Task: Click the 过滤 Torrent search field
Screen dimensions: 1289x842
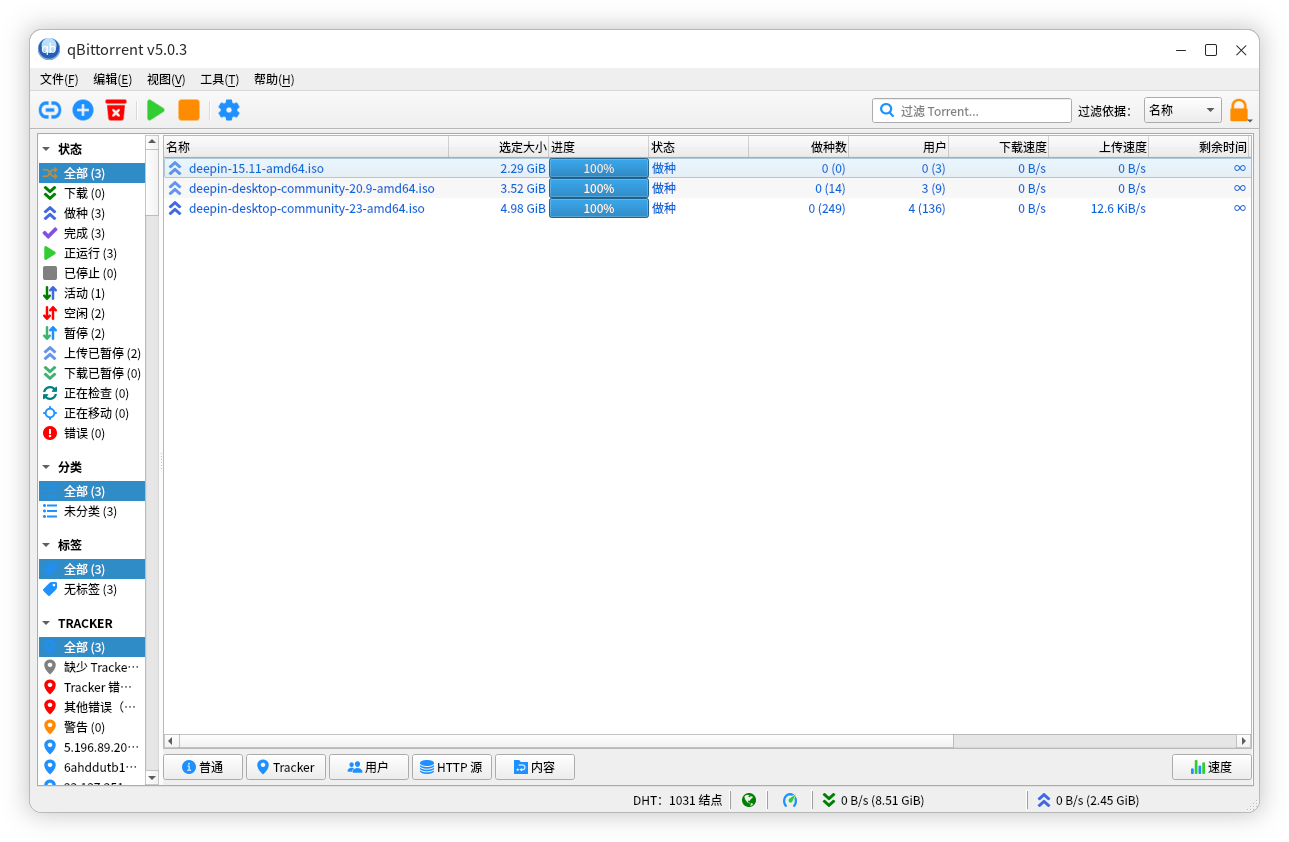Action: 972,111
